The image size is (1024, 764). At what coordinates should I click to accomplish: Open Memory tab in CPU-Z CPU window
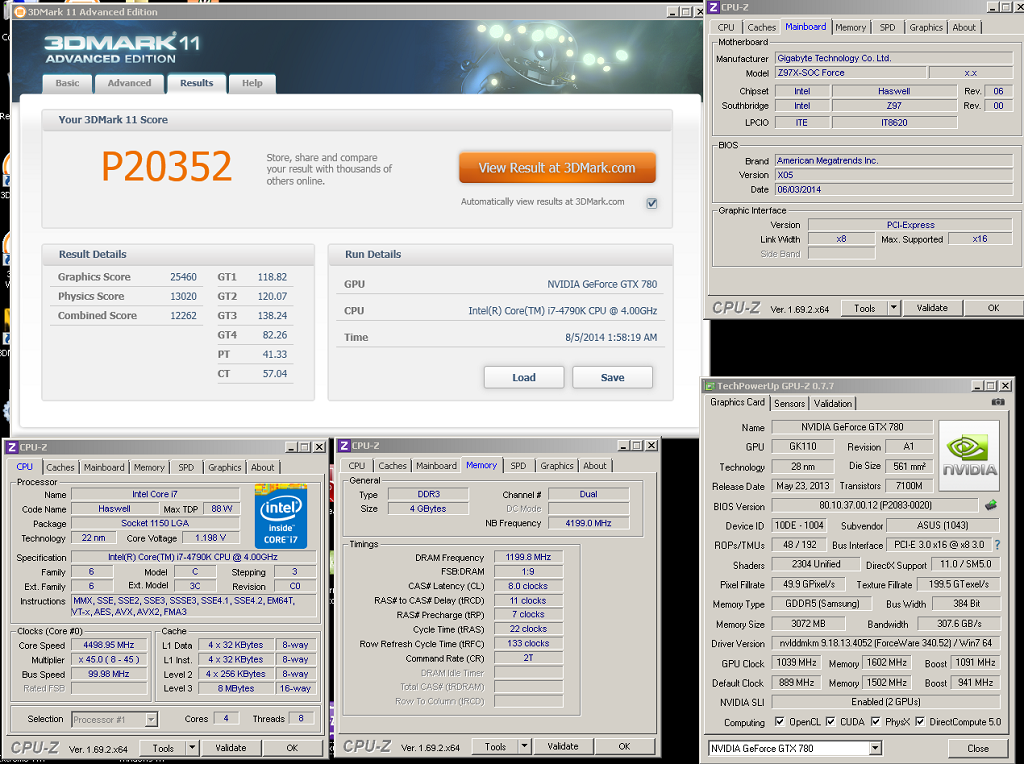click(x=149, y=468)
